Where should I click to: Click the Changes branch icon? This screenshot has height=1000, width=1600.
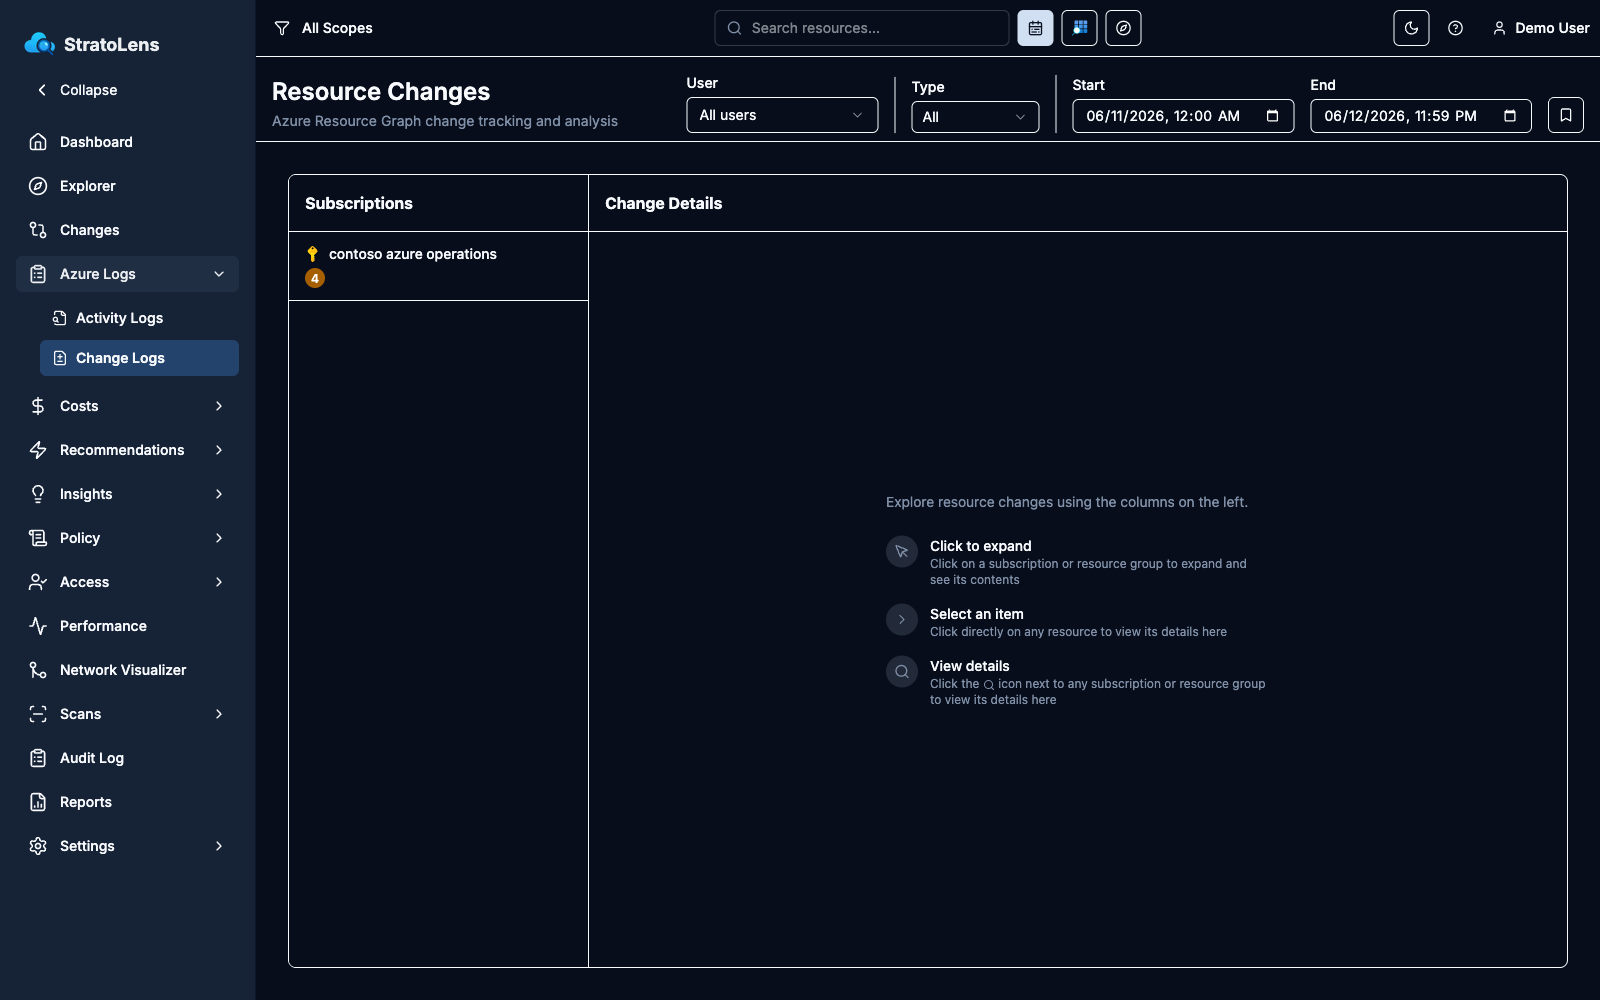click(38, 230)
